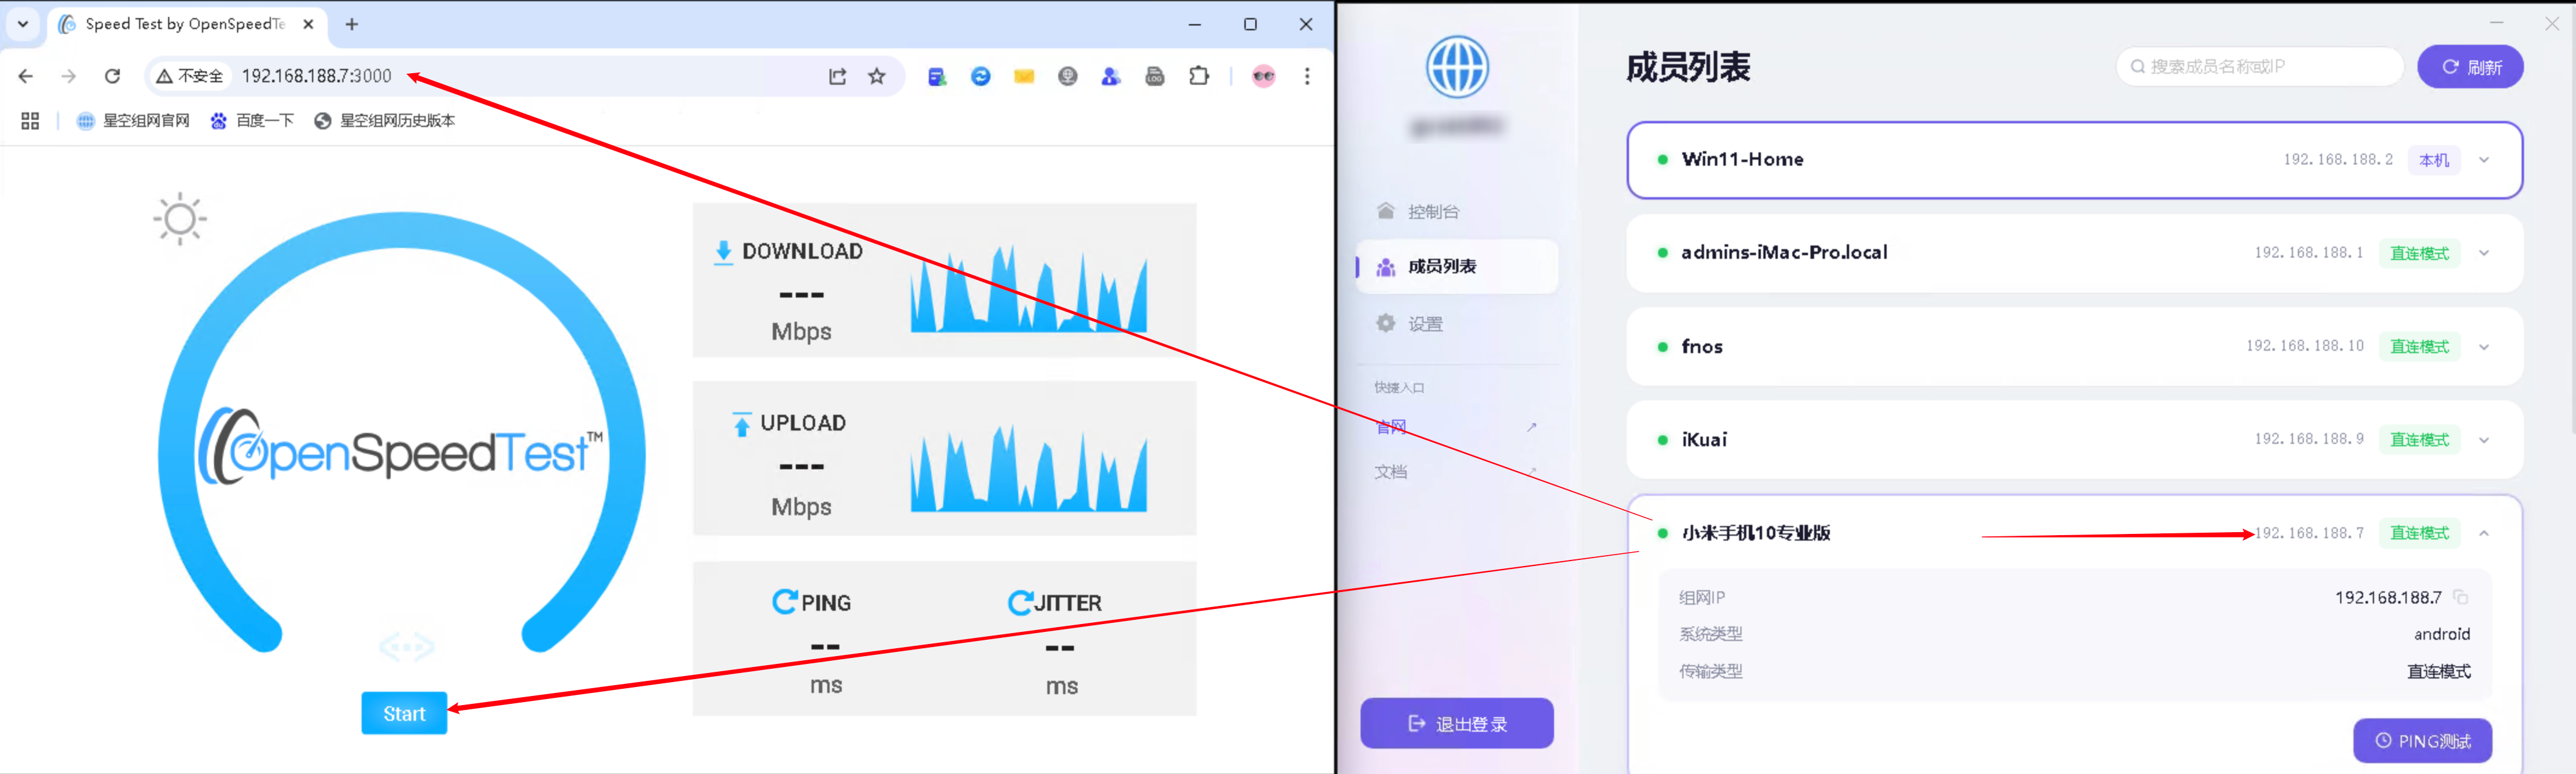Click the browser back arrow
2576x774 pixels.
click(x=26, y=76)
